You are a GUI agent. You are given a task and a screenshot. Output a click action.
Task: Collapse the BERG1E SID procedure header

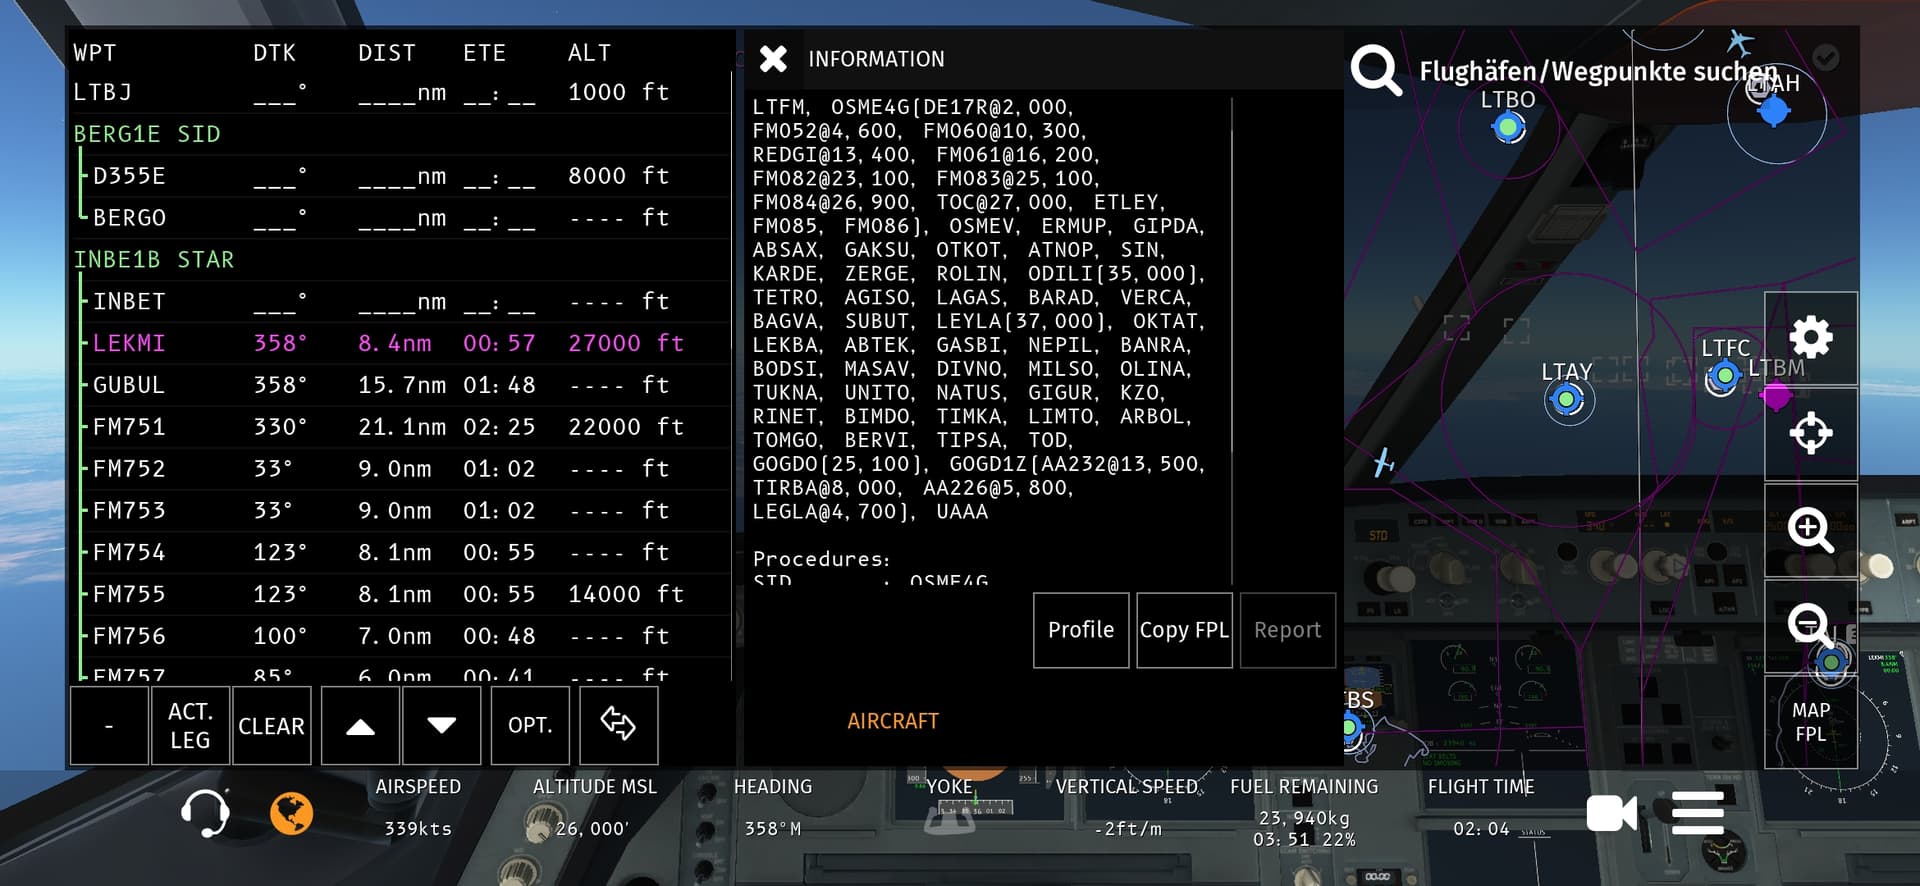[x=147, y=134]
